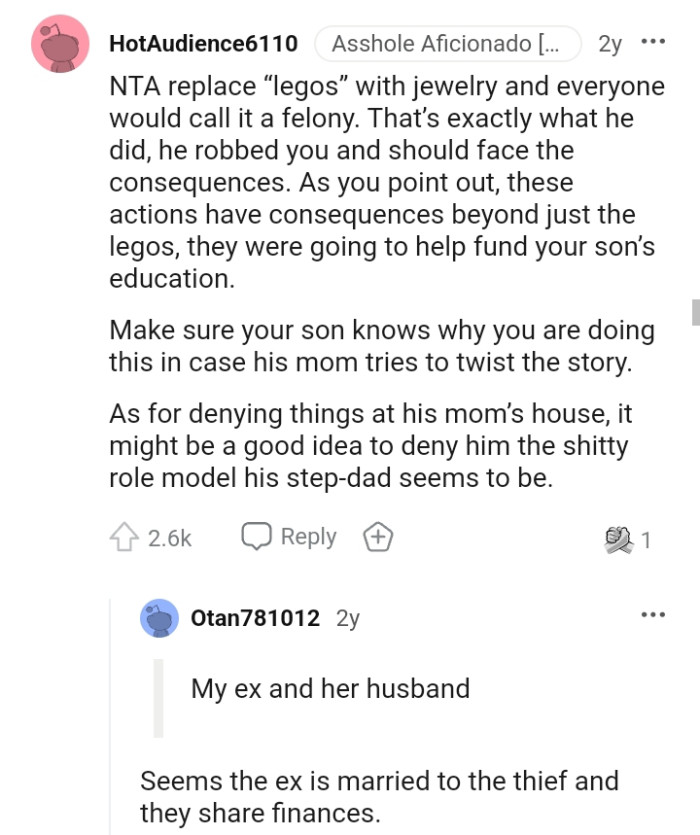Click the 2.6k vote count
Image resolution: width=700 pixels, height=835 pixels.
pos(169,536)
